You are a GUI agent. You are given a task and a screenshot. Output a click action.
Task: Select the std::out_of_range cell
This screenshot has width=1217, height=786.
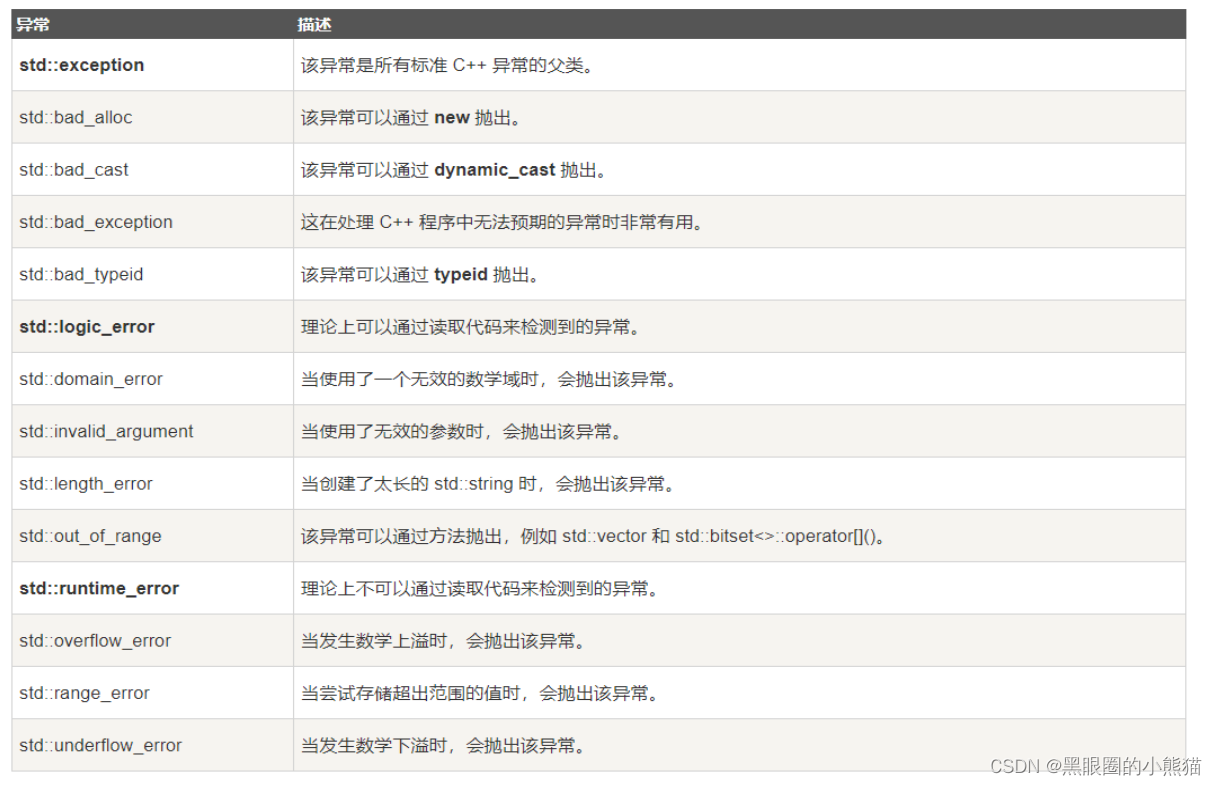click(x=152, y=536)
